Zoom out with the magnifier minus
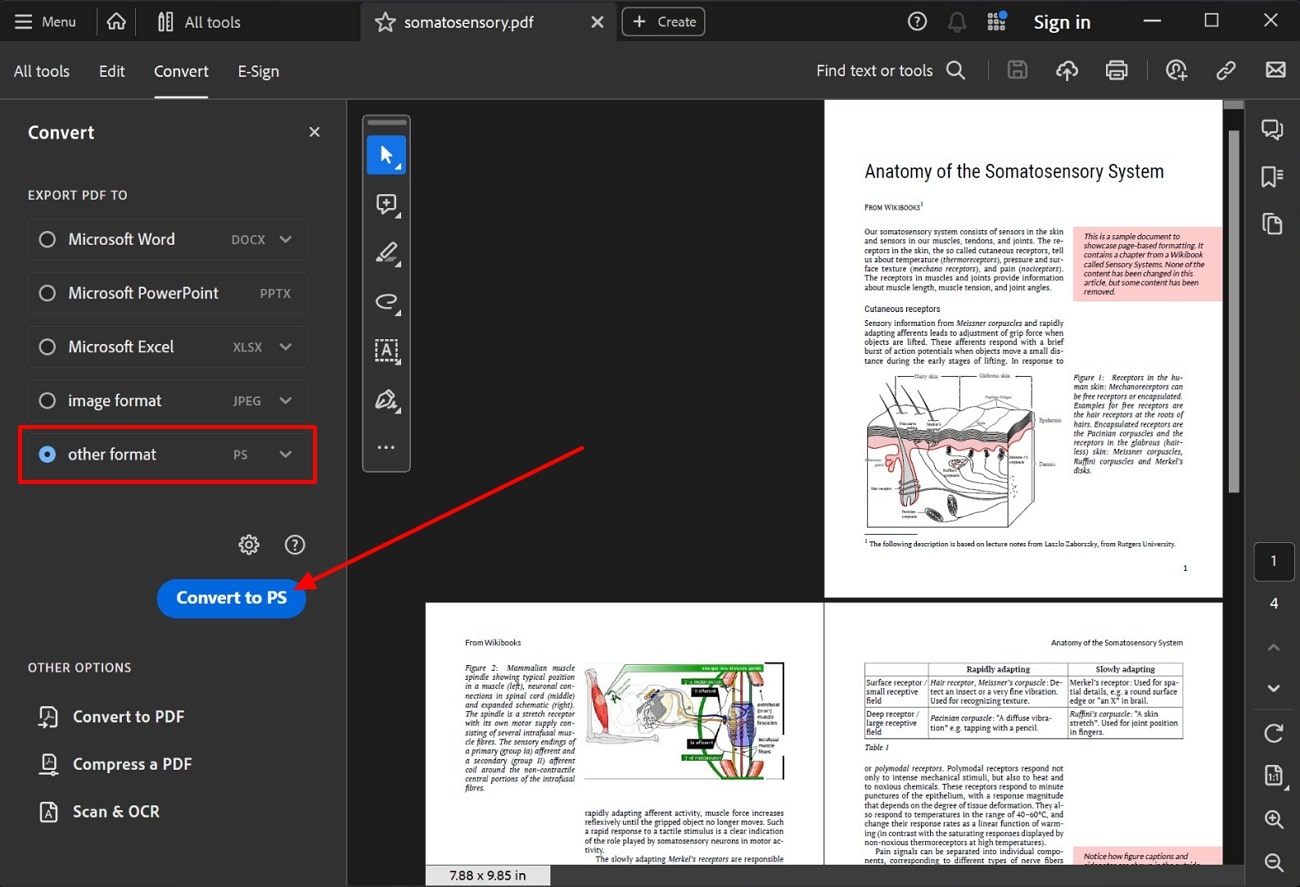1300x887 pixels. click(x=1273, y=862)
